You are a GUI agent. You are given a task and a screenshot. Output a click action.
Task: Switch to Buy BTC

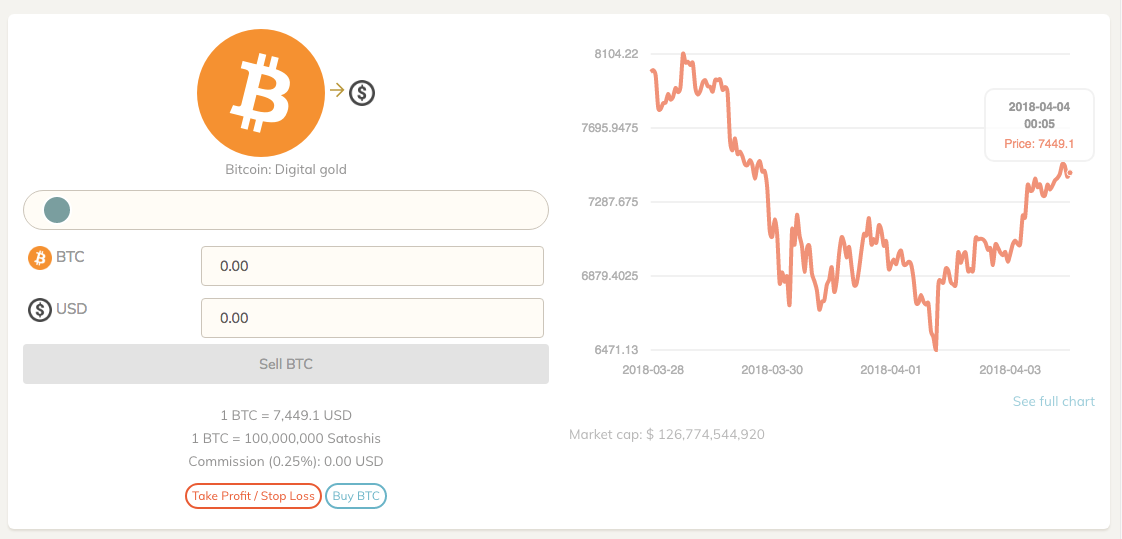pyautogui.click(x=356, y=496)
